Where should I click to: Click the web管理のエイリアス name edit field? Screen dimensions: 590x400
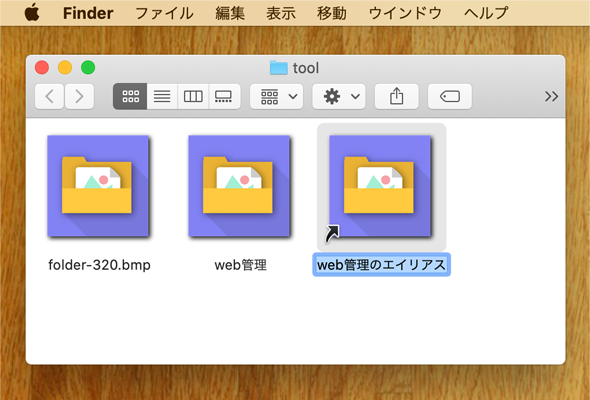click(382, 265)
